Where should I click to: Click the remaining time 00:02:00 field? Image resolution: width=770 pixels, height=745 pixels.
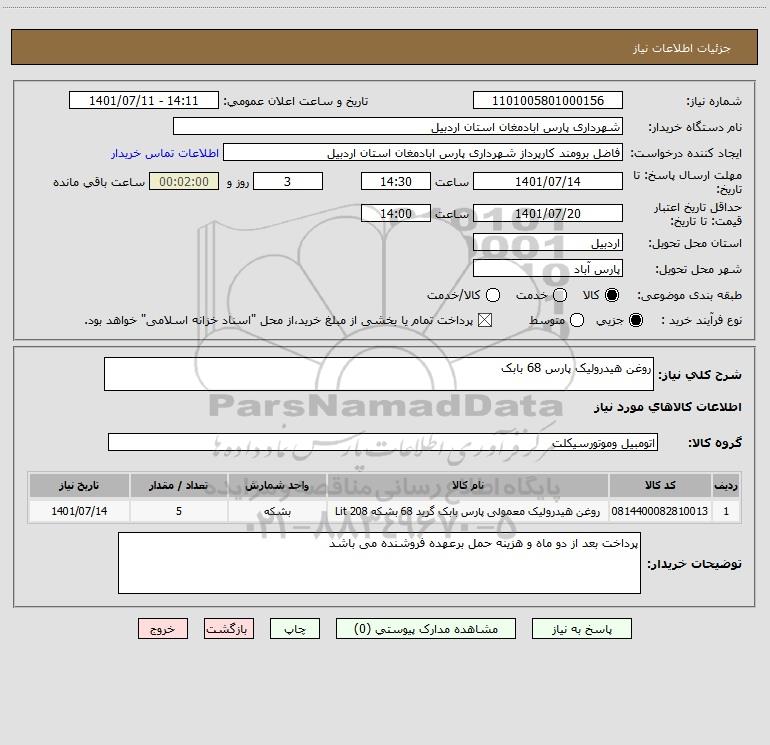point(184,181)
